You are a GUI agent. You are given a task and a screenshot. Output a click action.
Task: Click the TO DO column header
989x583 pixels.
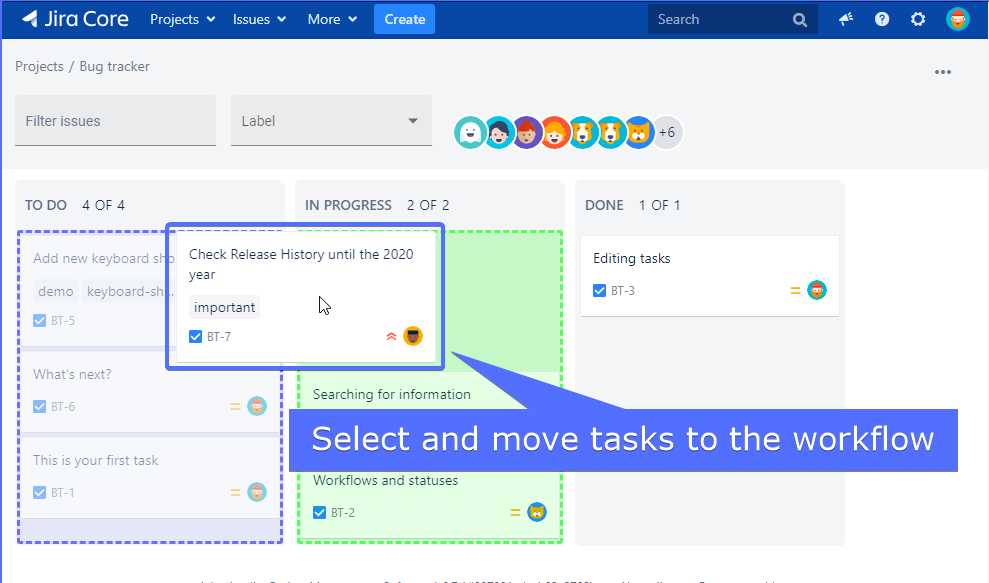click(46, 205)
